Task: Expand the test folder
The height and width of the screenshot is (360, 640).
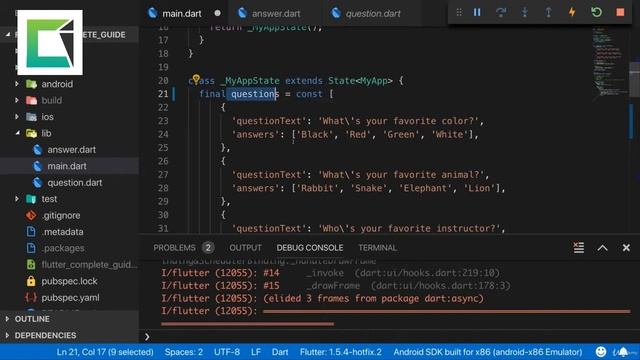Action: click(17, 199)
